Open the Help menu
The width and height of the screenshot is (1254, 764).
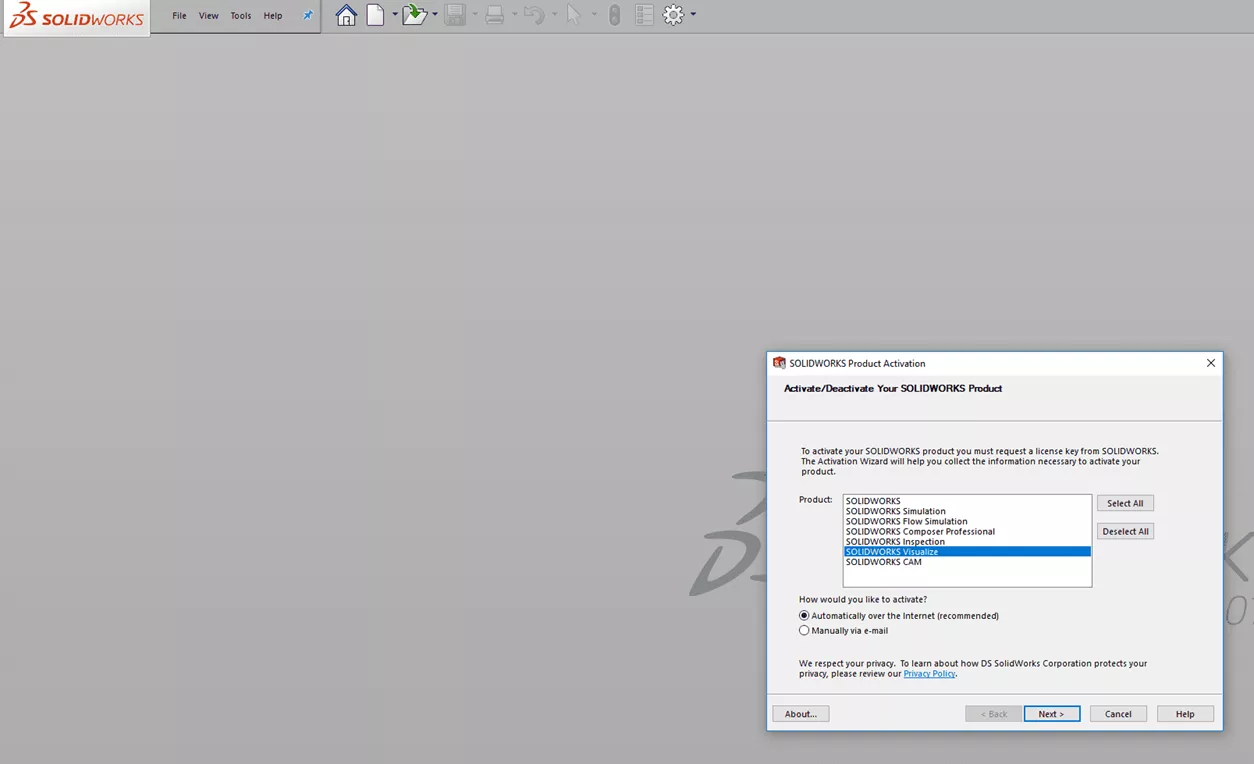272,15
